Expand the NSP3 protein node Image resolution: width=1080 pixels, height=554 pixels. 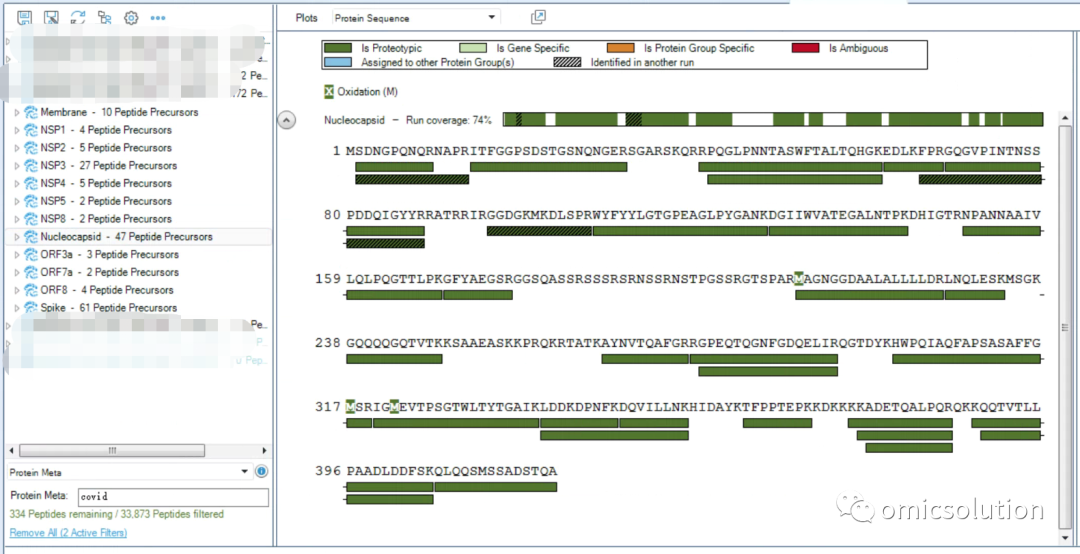tap(17, 165)
